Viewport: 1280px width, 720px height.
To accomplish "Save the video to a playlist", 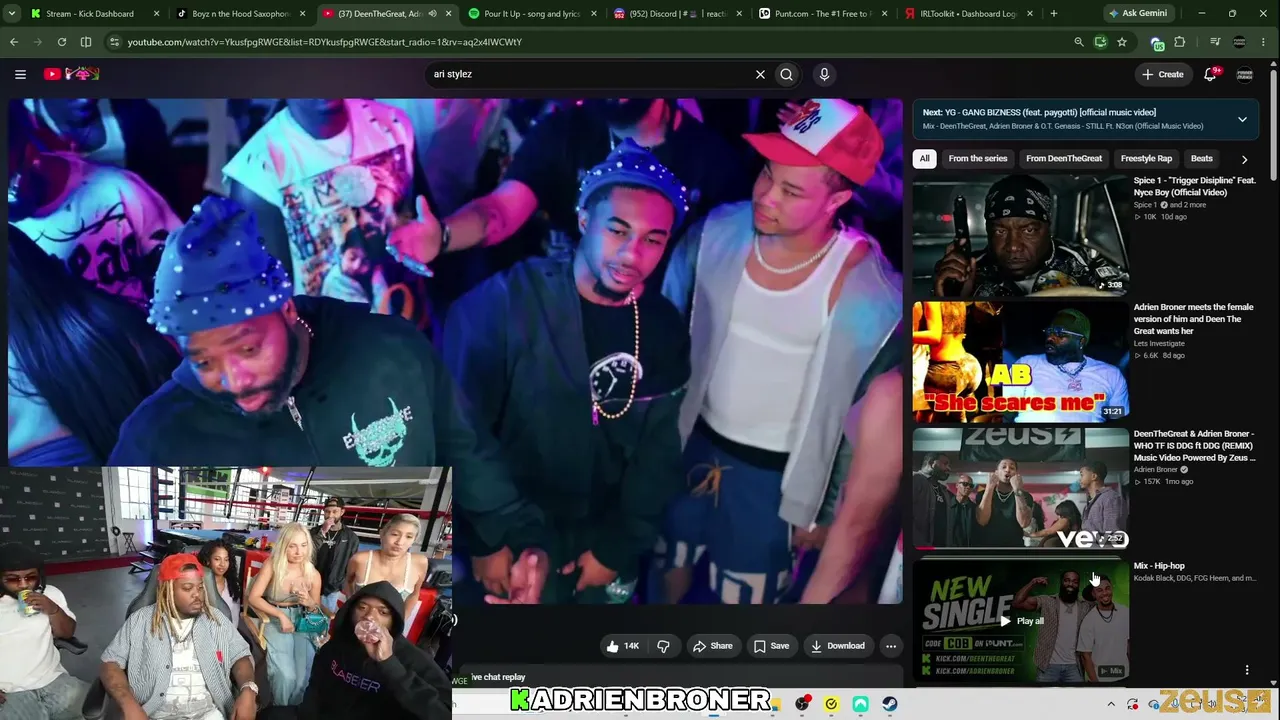I will (x=771, y=646).
